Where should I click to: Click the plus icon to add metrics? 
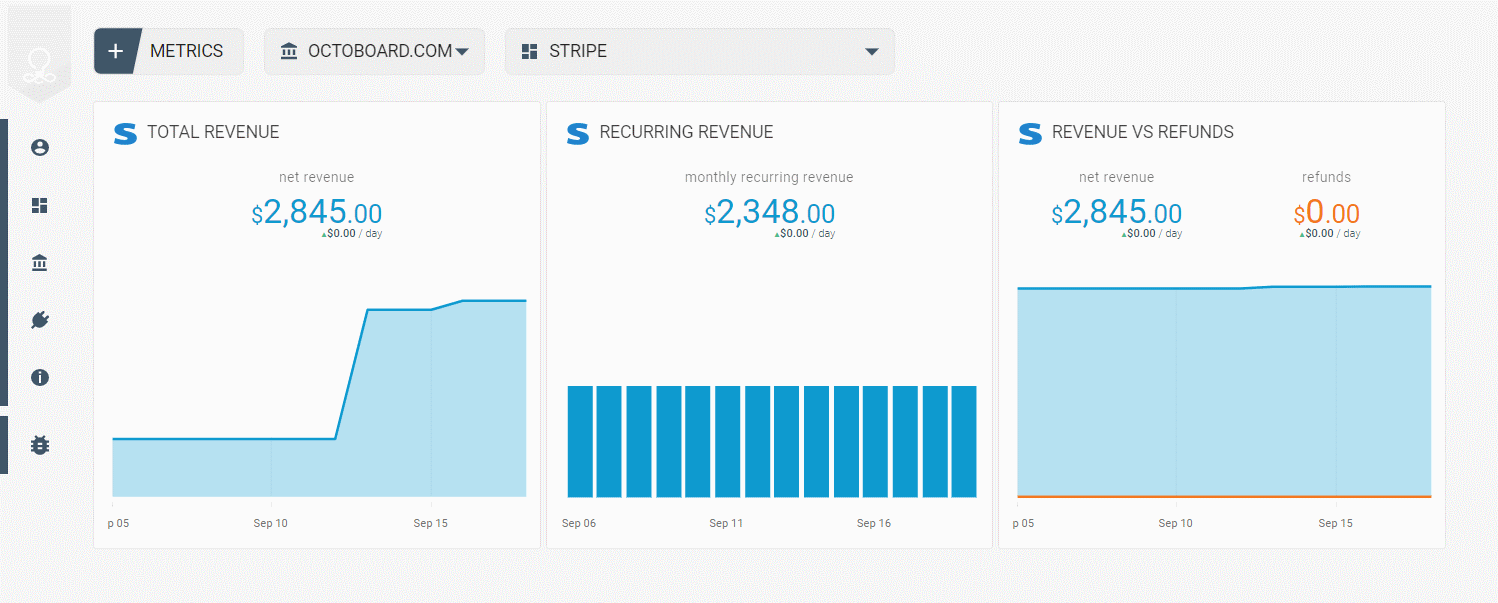click(116, 51)
